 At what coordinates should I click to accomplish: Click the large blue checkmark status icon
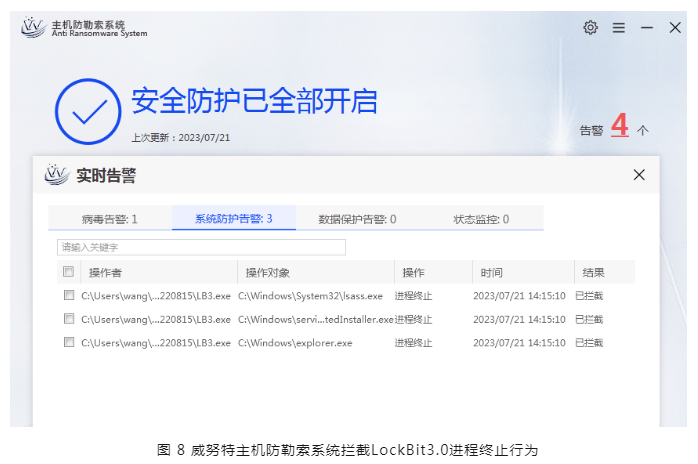87,109
